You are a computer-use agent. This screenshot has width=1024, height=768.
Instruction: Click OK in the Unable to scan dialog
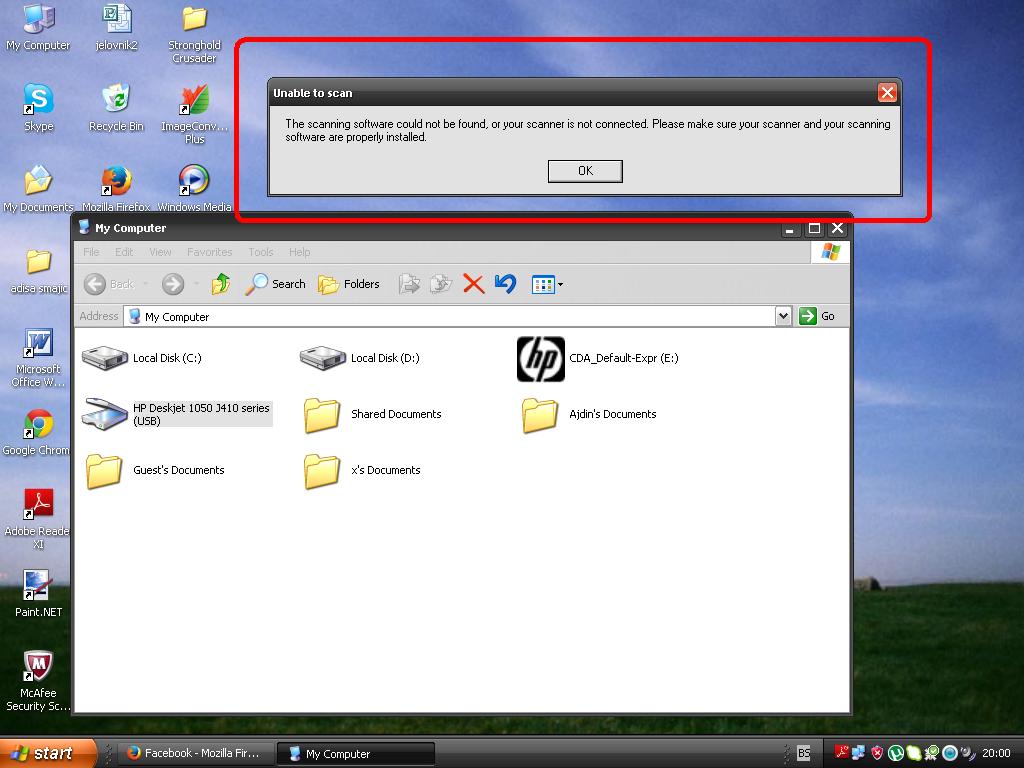pyautogui.click(x=585, y=171)
